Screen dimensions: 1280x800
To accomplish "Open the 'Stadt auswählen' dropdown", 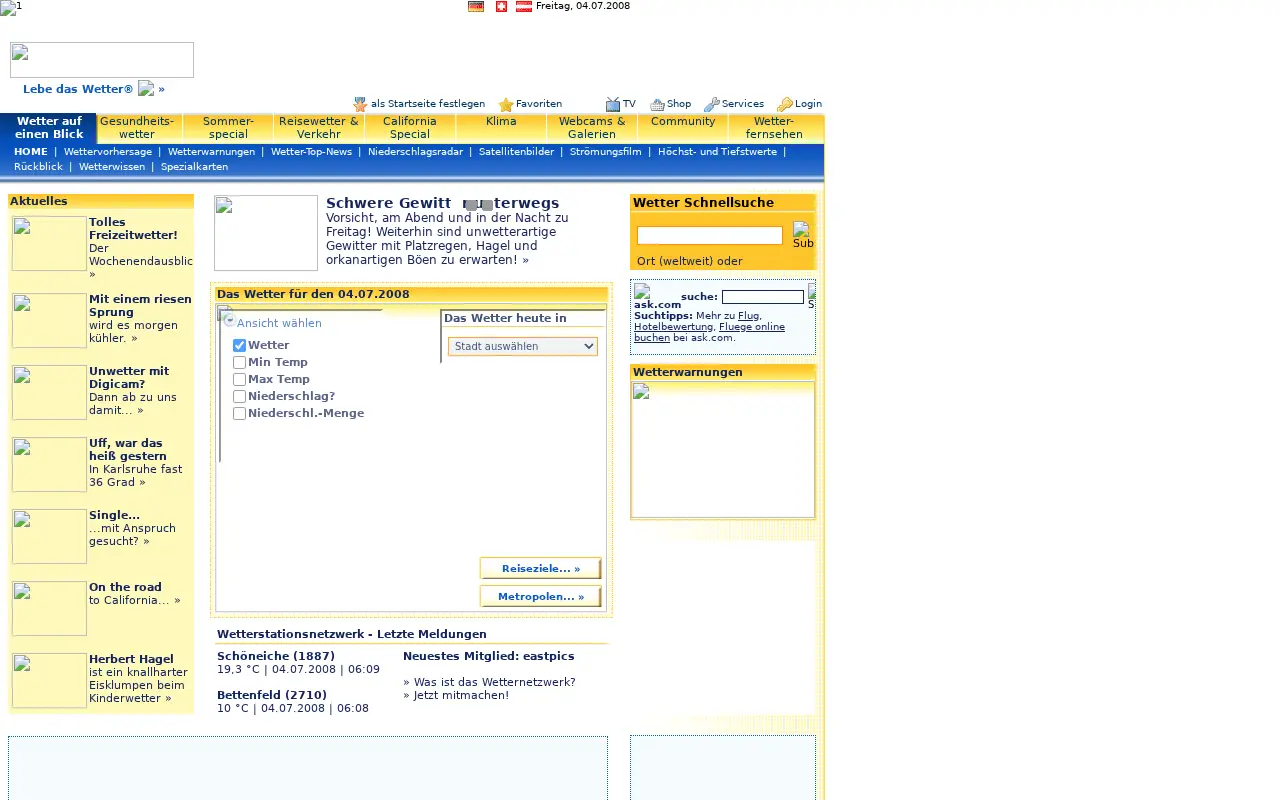I will point(523,346).
